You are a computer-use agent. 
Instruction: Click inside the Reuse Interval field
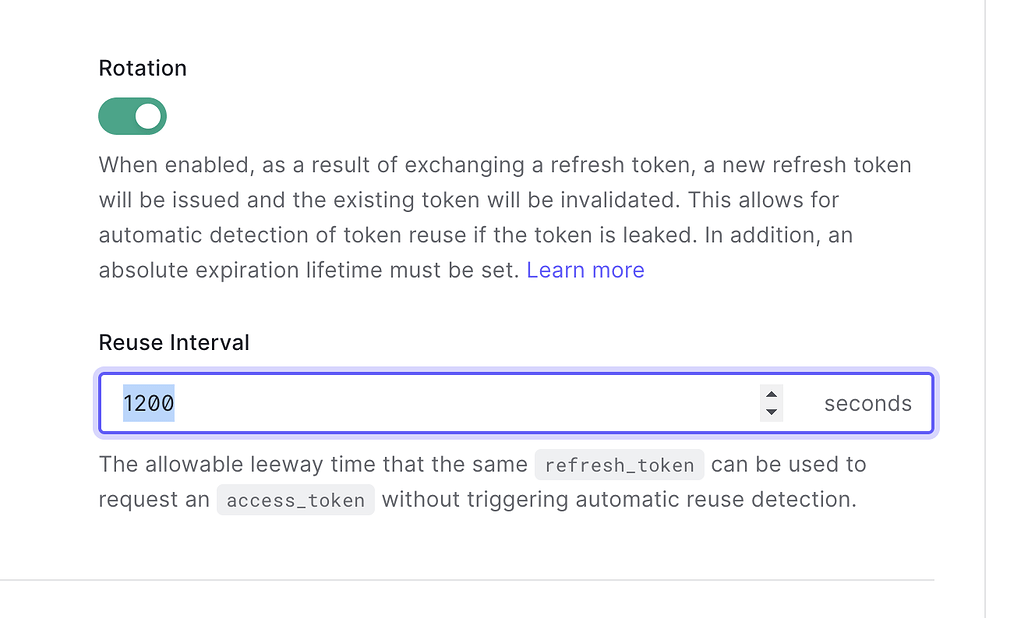[x=400, y=403]
